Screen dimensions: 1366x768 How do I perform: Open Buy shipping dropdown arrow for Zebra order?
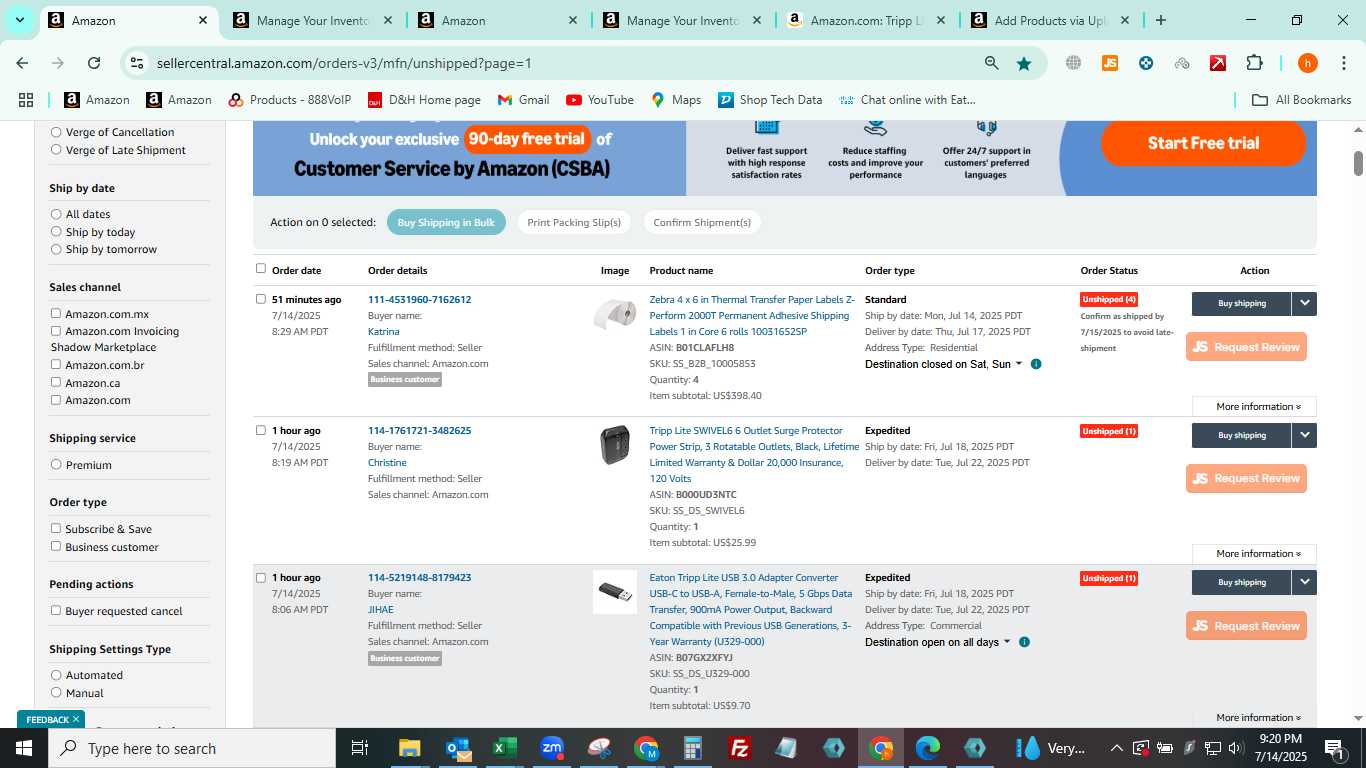pyautogui.click(x=1304, y=303)
